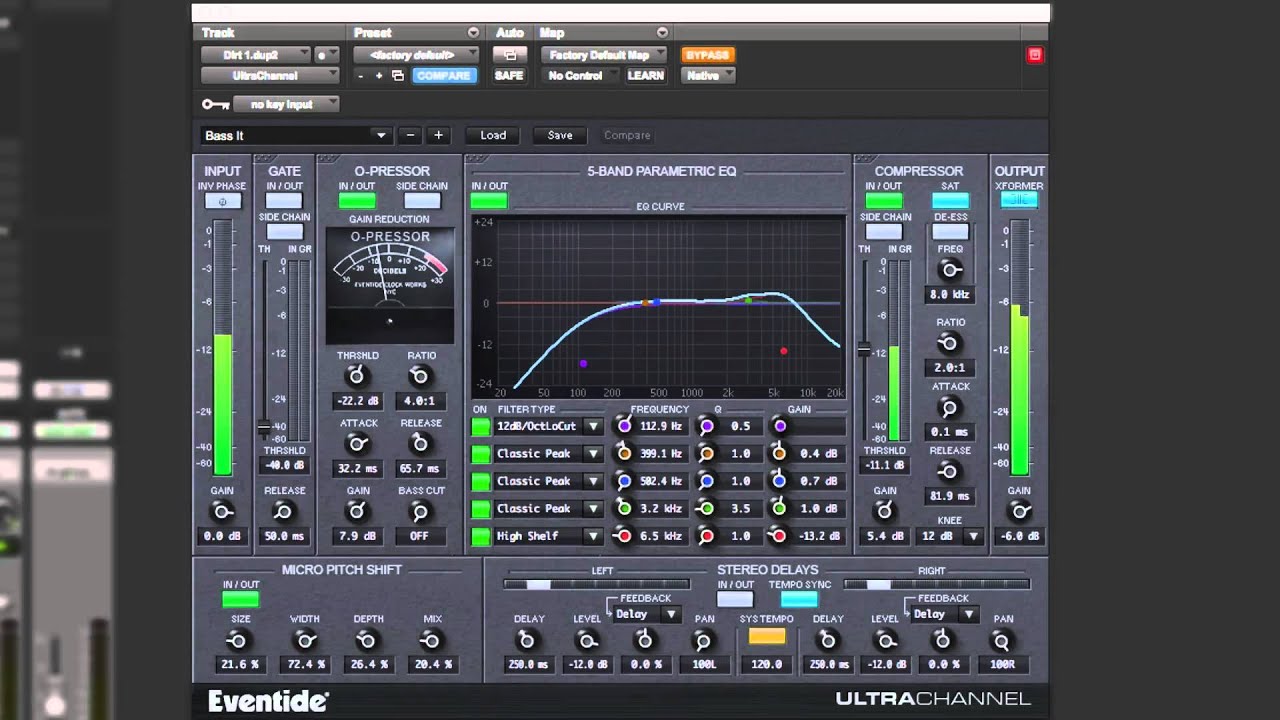
Task: Click the gain knob for -13.2 dB High Shelf
Action: [x=779, y=536]
